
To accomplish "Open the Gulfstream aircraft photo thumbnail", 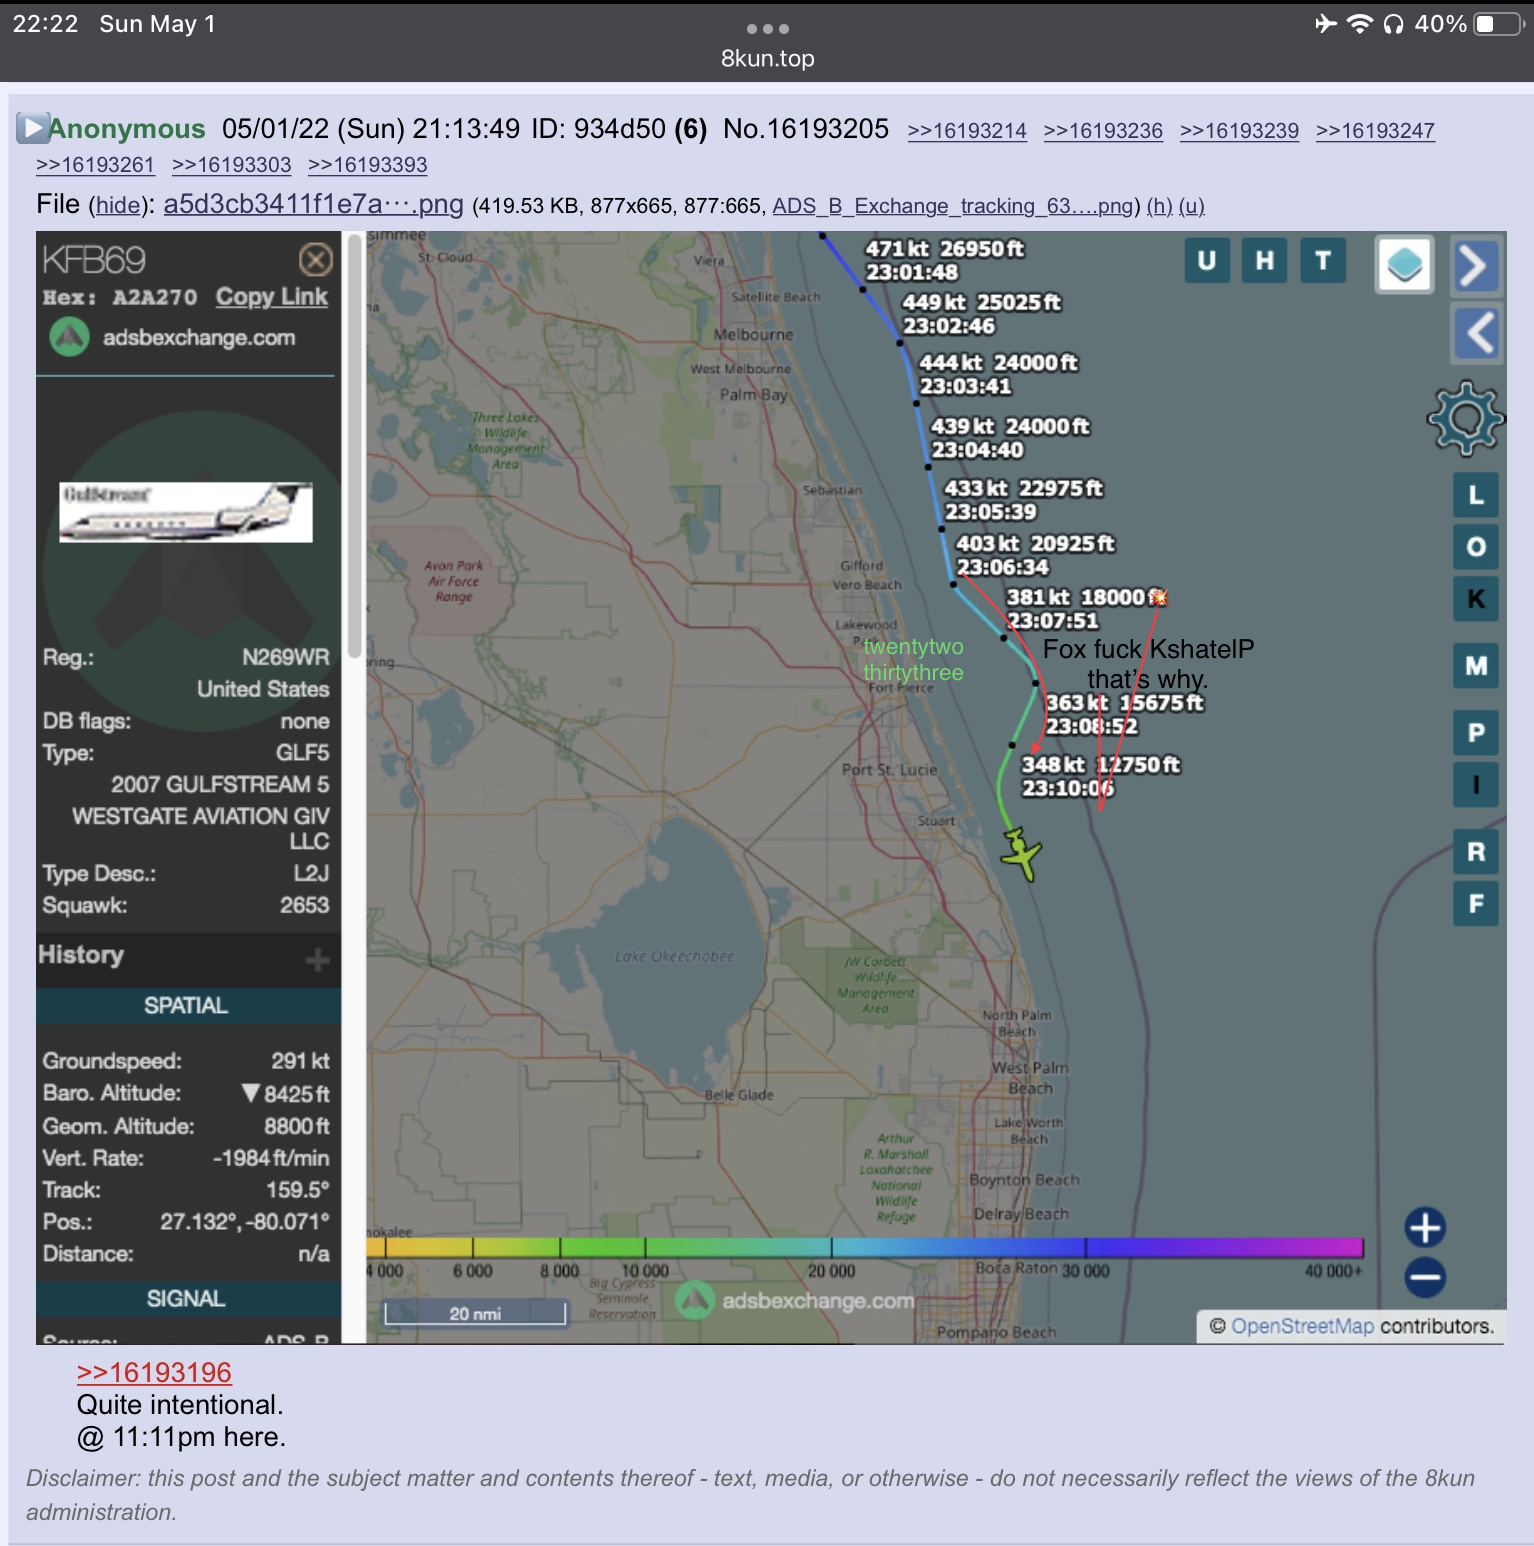I will pos(186,512).
